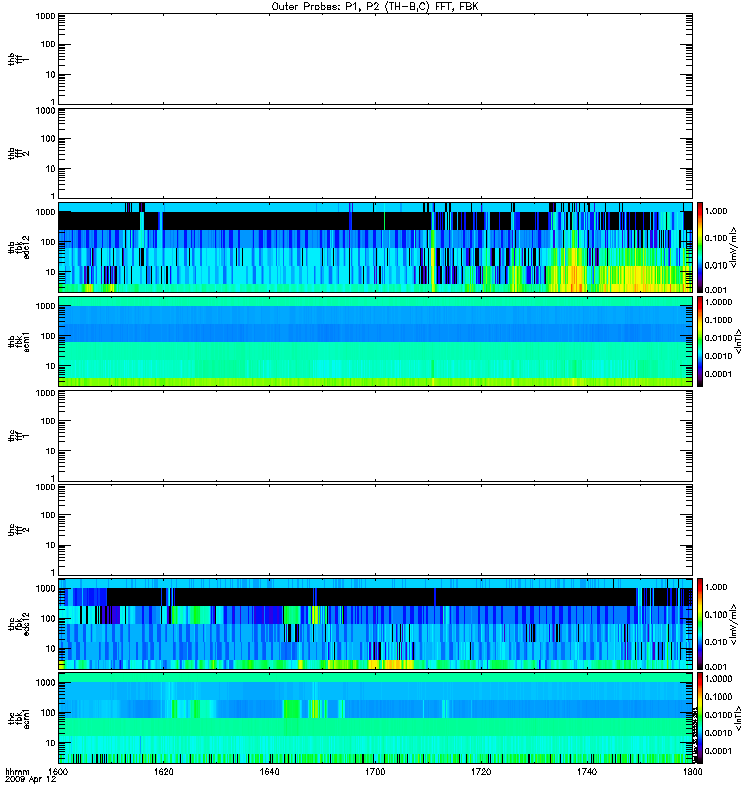Click '1.000' tick on thb edc12 colorbar
Screen dimensions: 750x800
[x=716, y=211]
